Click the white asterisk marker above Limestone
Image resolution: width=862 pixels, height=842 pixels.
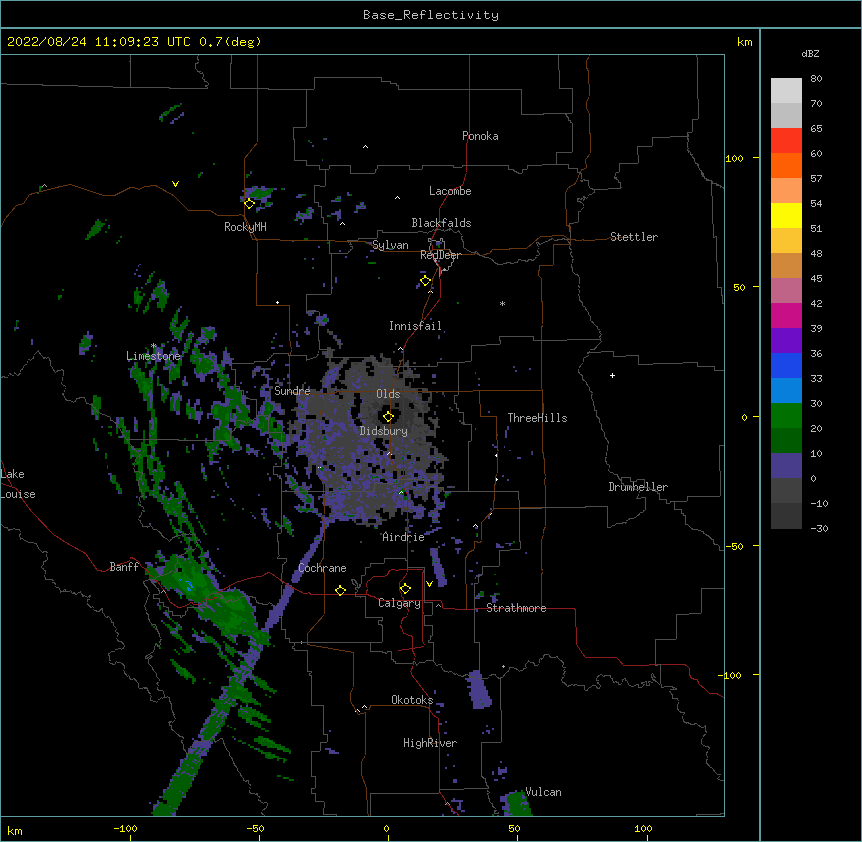point(153,346)
